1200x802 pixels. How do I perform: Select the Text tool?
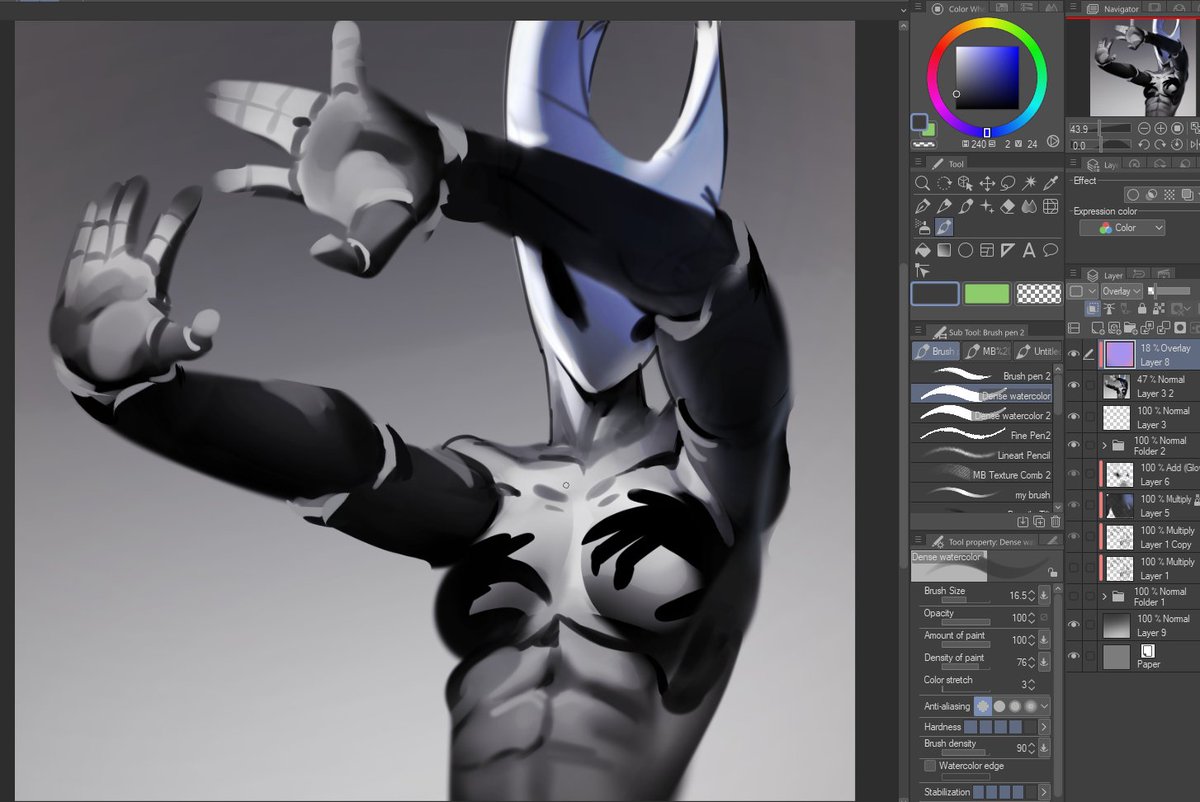coord(1029,250)
